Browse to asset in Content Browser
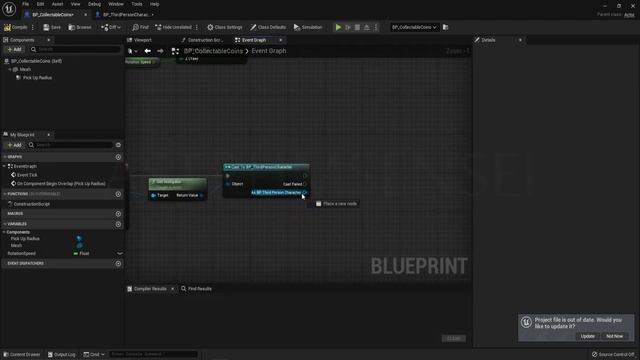This screenshot has width=640, height=360. (80, 27)
